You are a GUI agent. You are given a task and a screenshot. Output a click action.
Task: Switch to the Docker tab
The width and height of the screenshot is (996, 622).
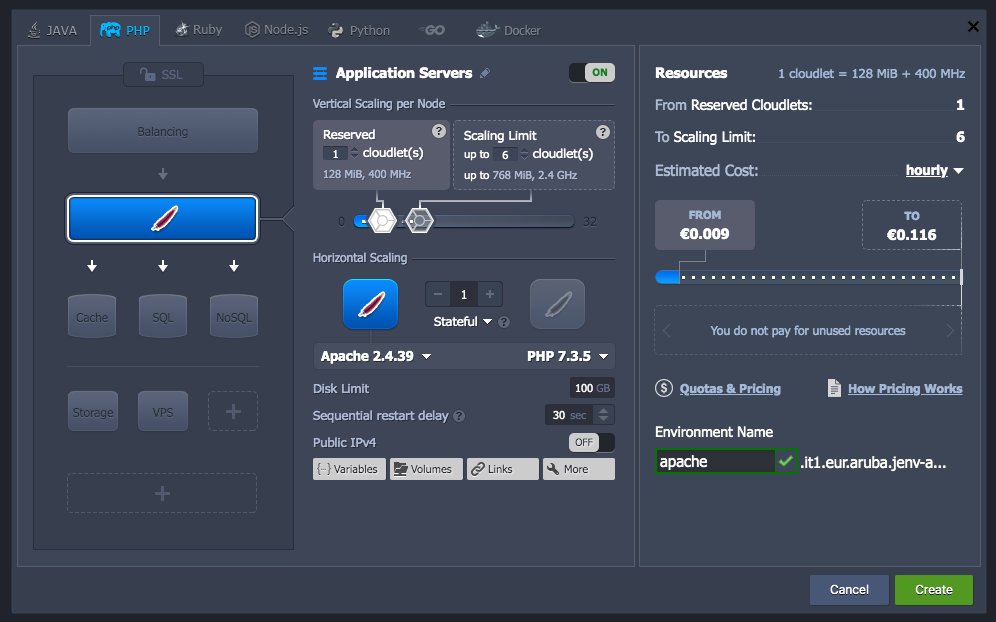coord(508,30)
